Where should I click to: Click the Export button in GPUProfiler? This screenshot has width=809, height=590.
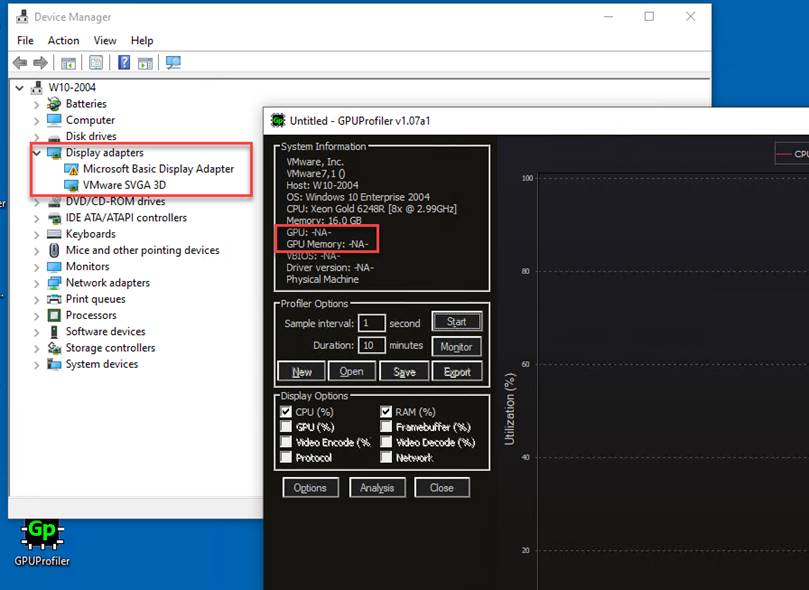coord(457,371)
